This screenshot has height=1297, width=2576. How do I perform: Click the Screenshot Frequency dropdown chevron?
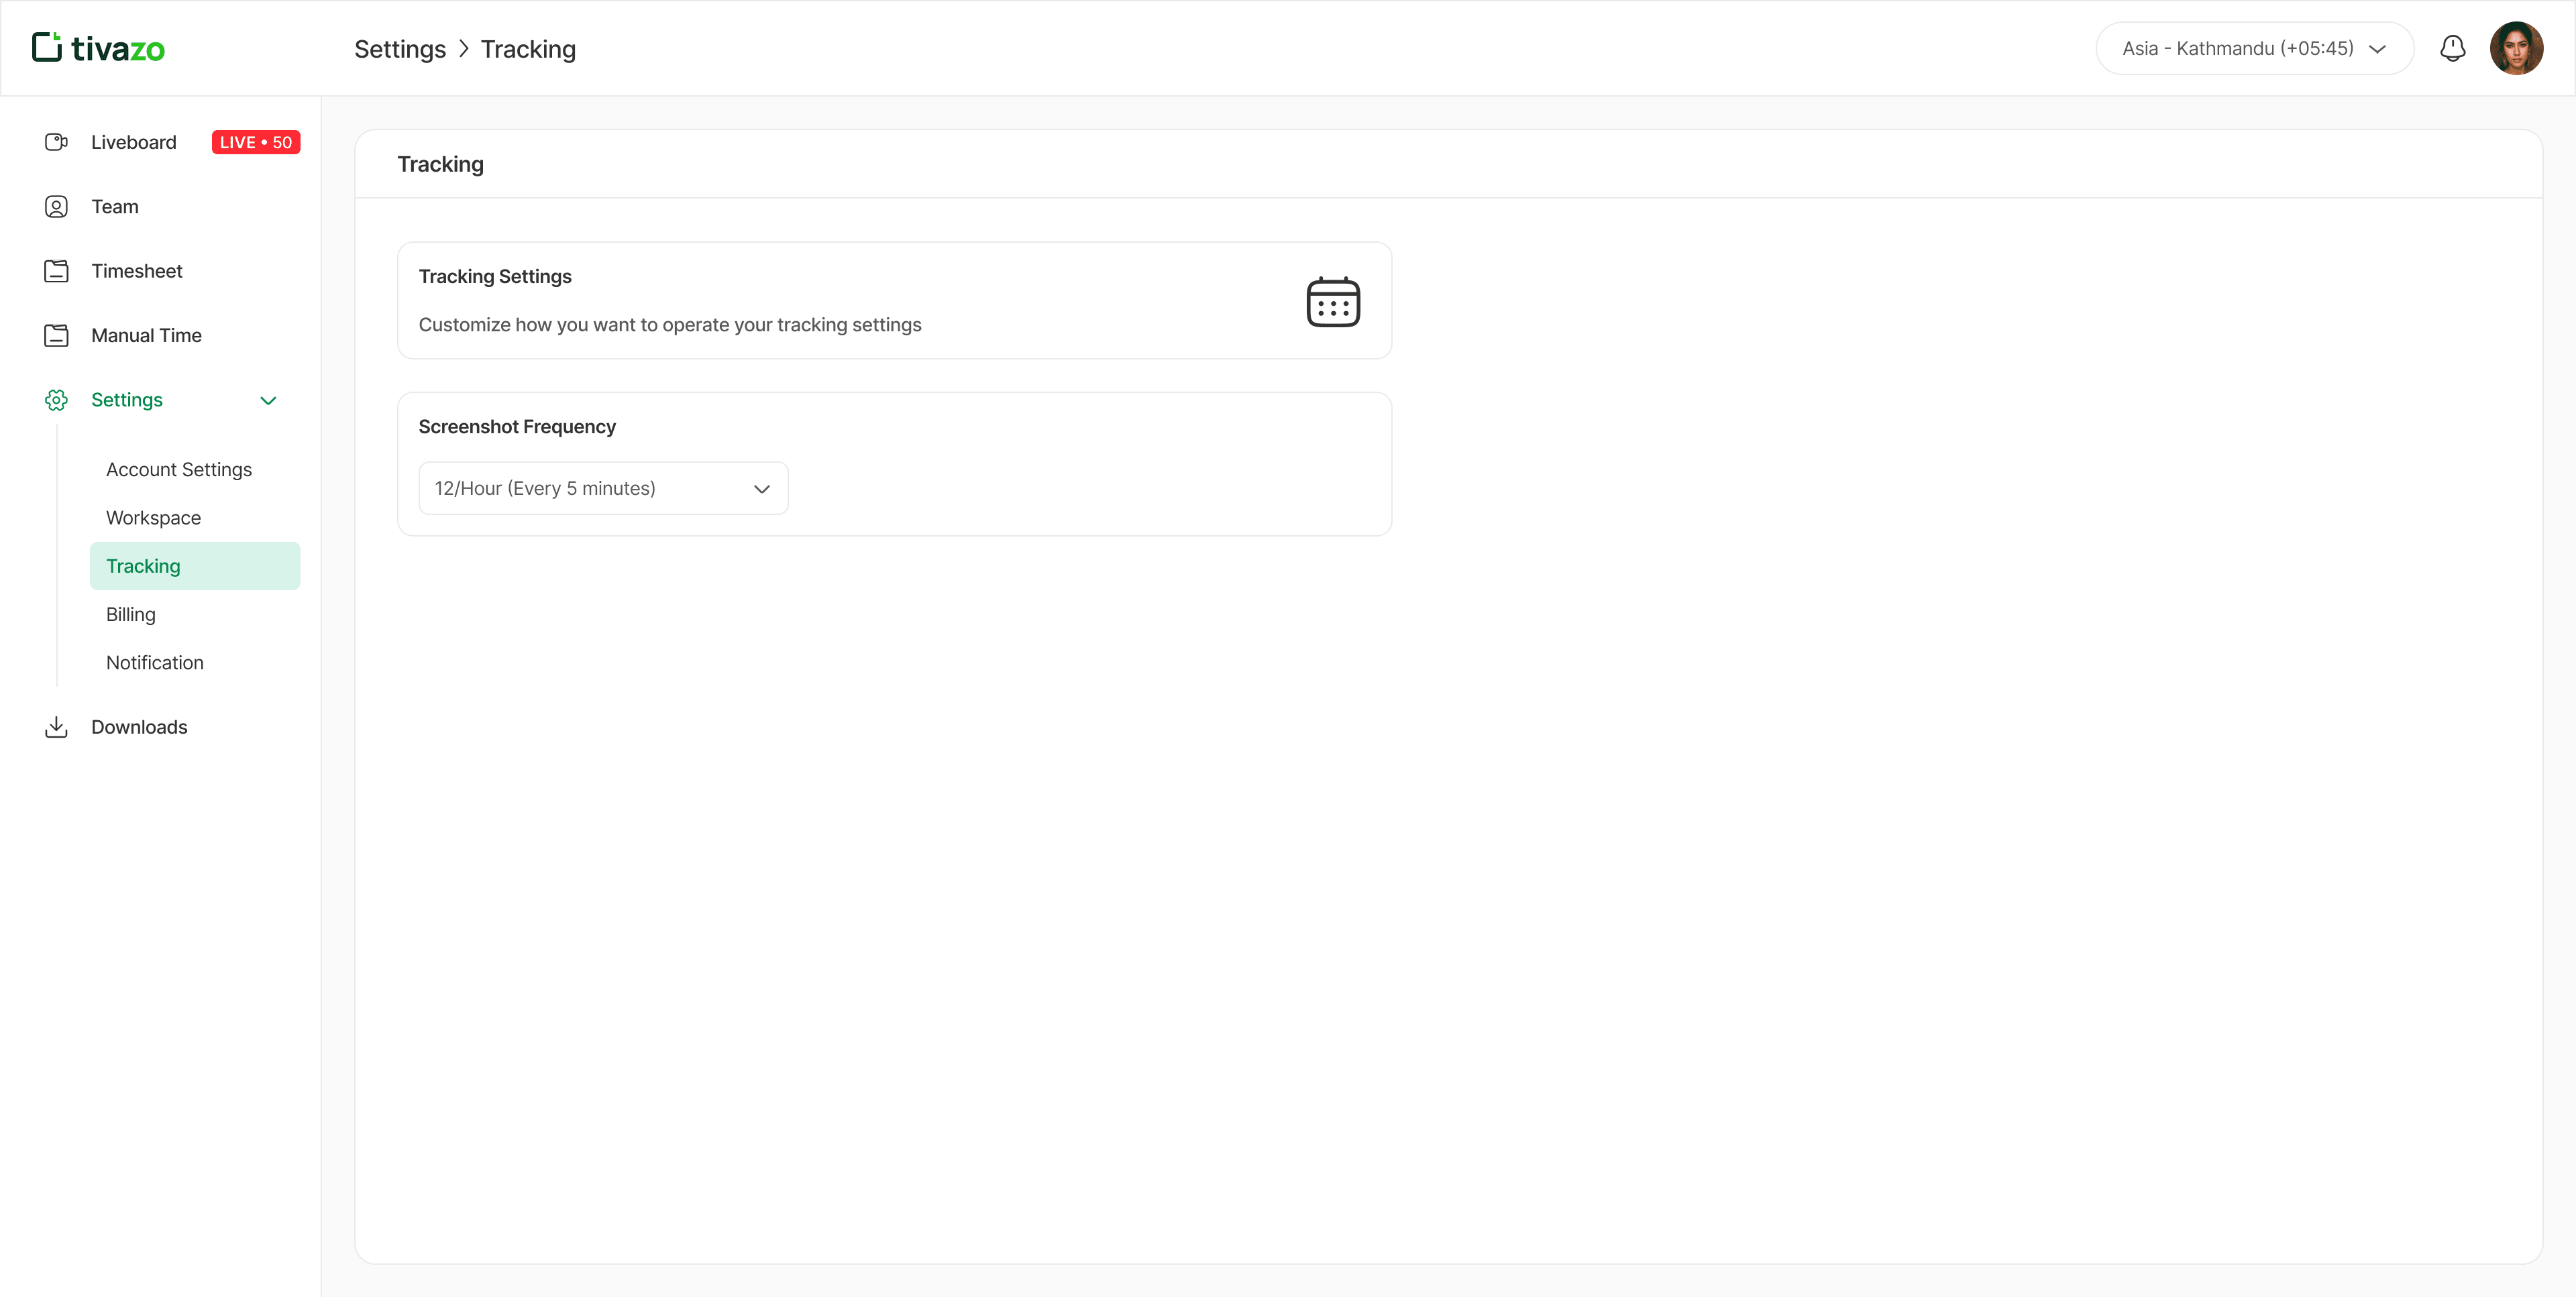[761, 489]
